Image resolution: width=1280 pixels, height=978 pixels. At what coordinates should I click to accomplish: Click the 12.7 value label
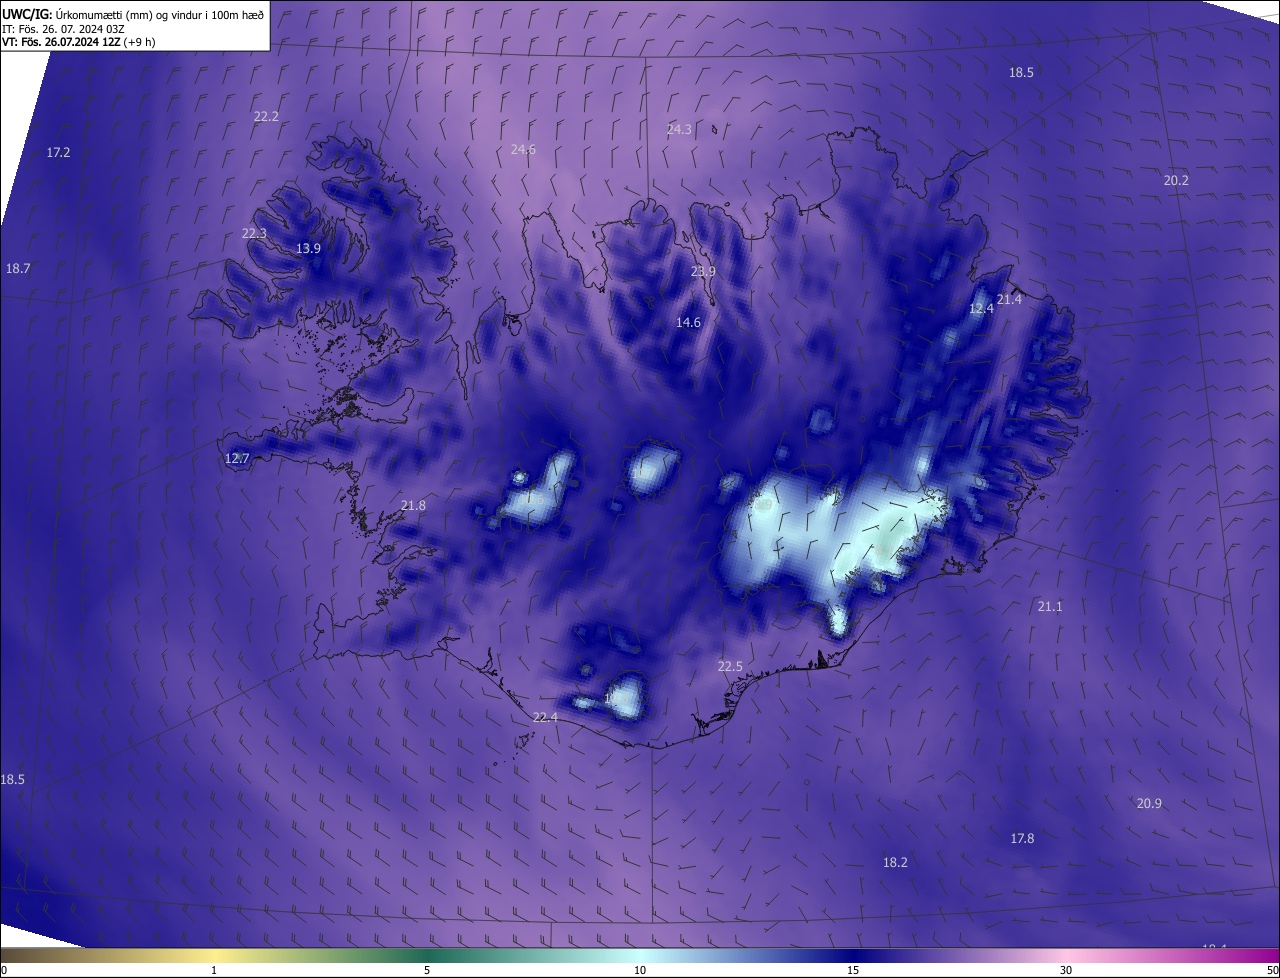[237, 458]
